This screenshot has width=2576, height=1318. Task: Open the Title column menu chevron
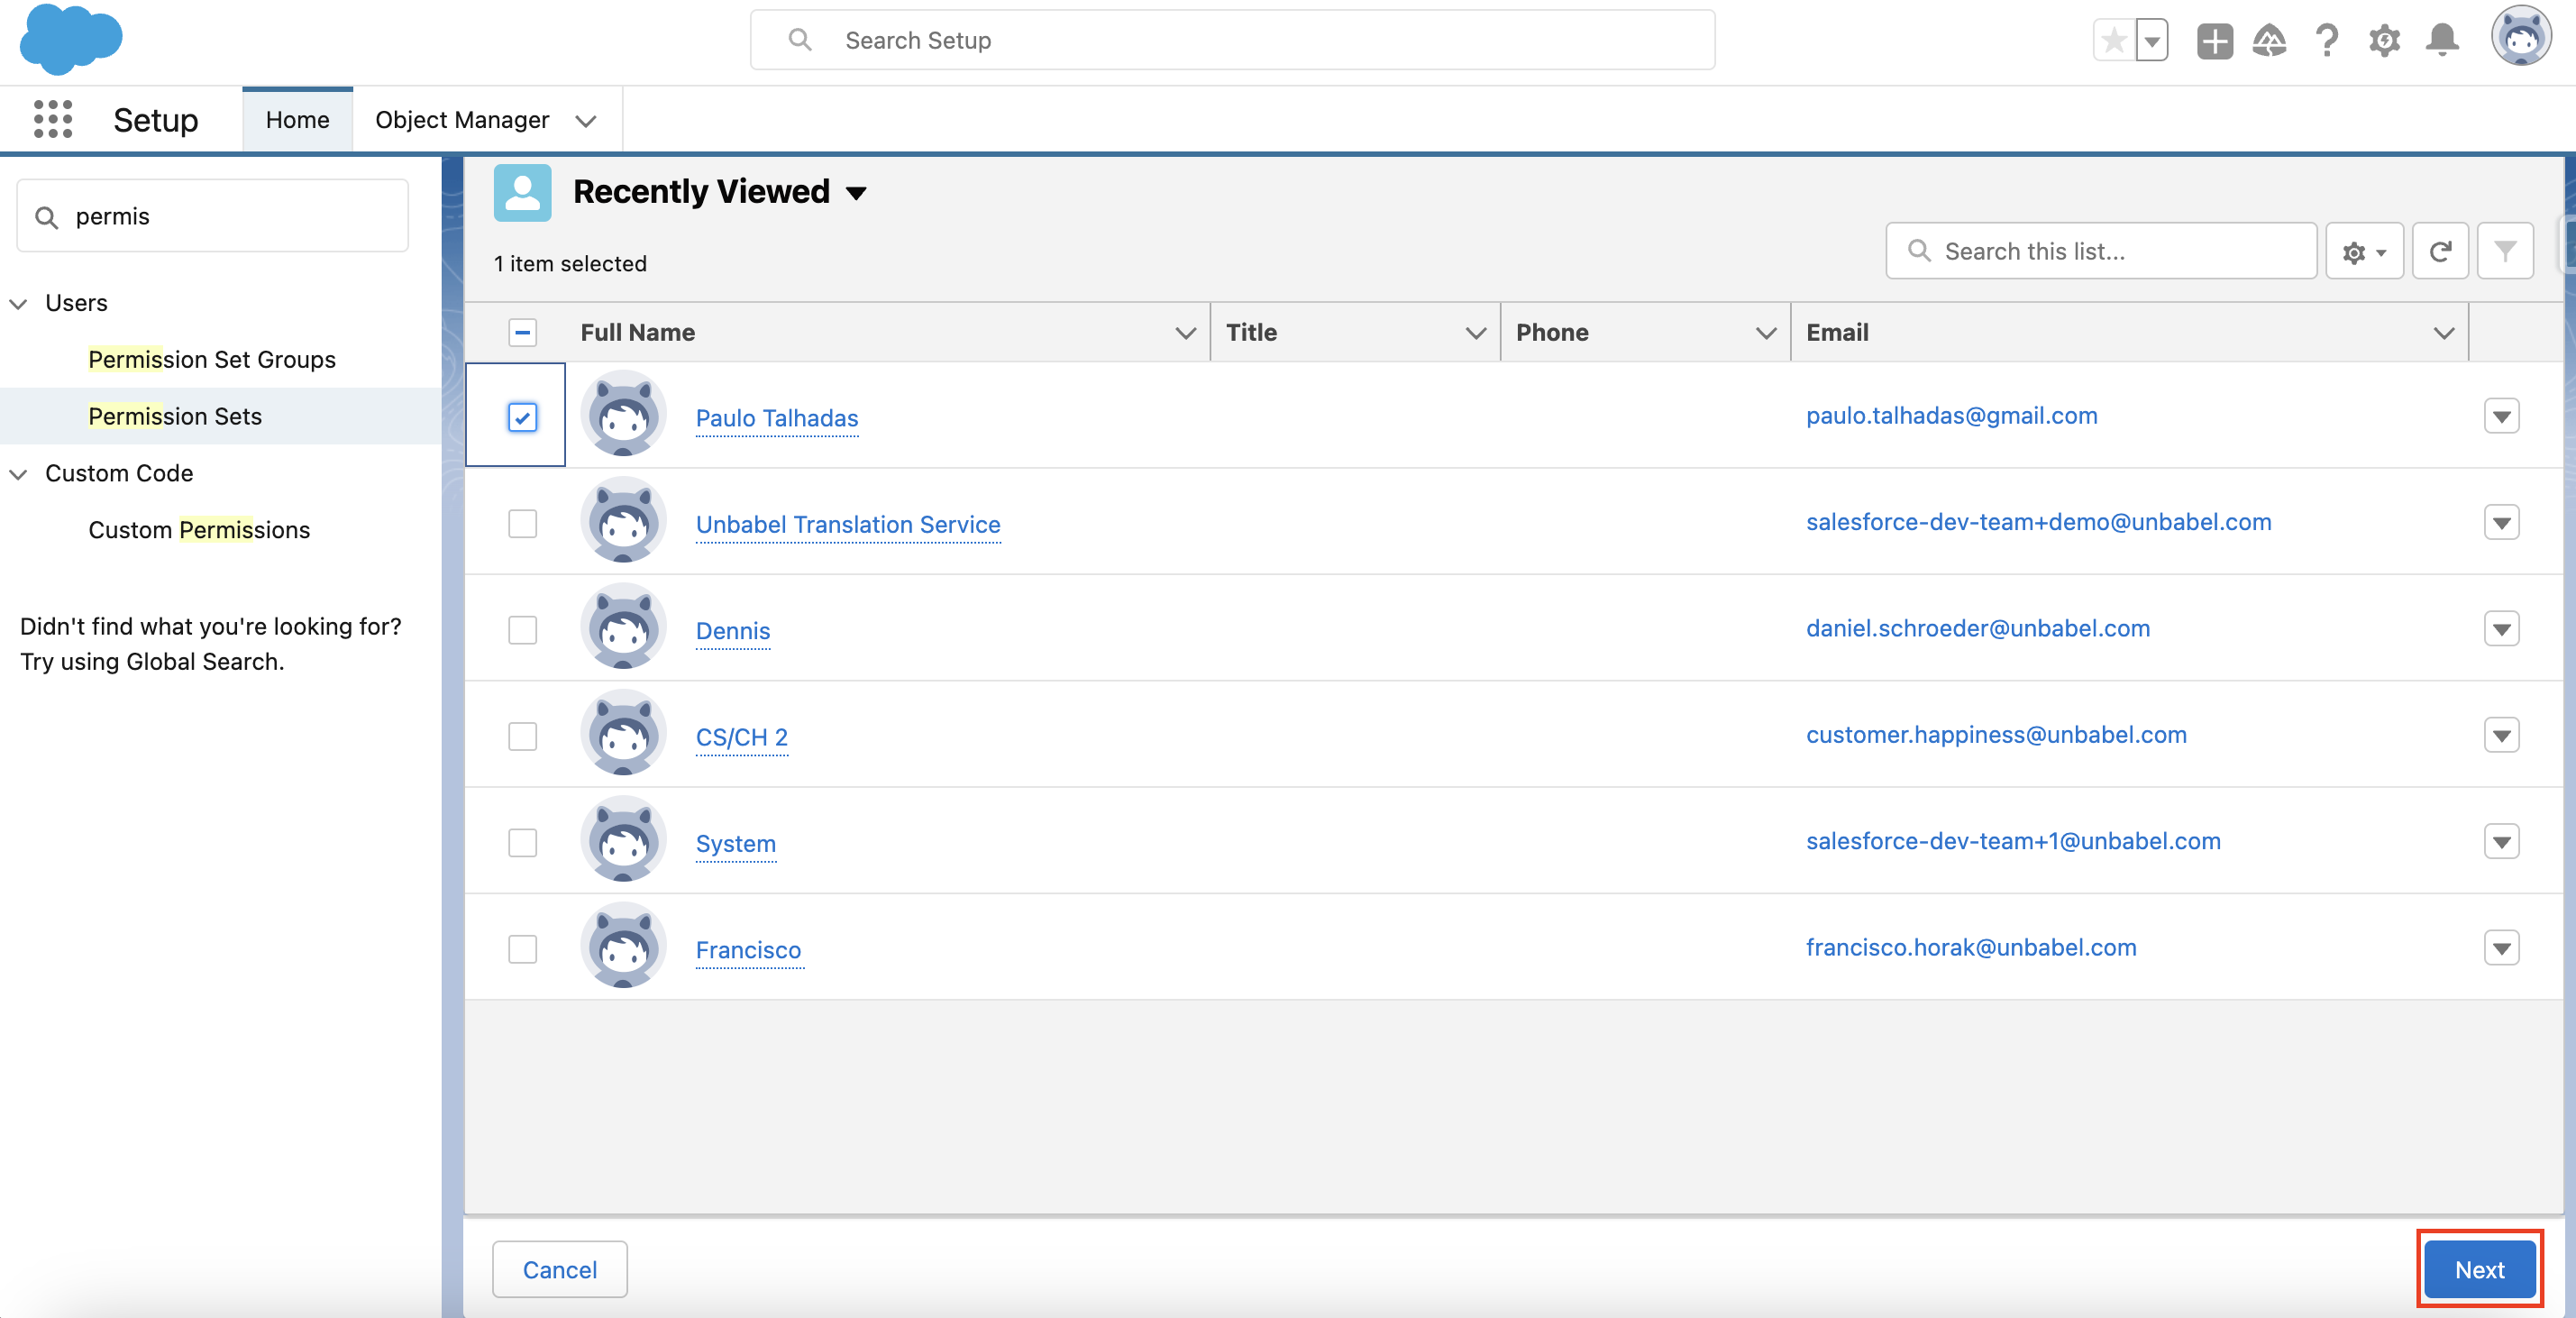(x=1475, y=332)
